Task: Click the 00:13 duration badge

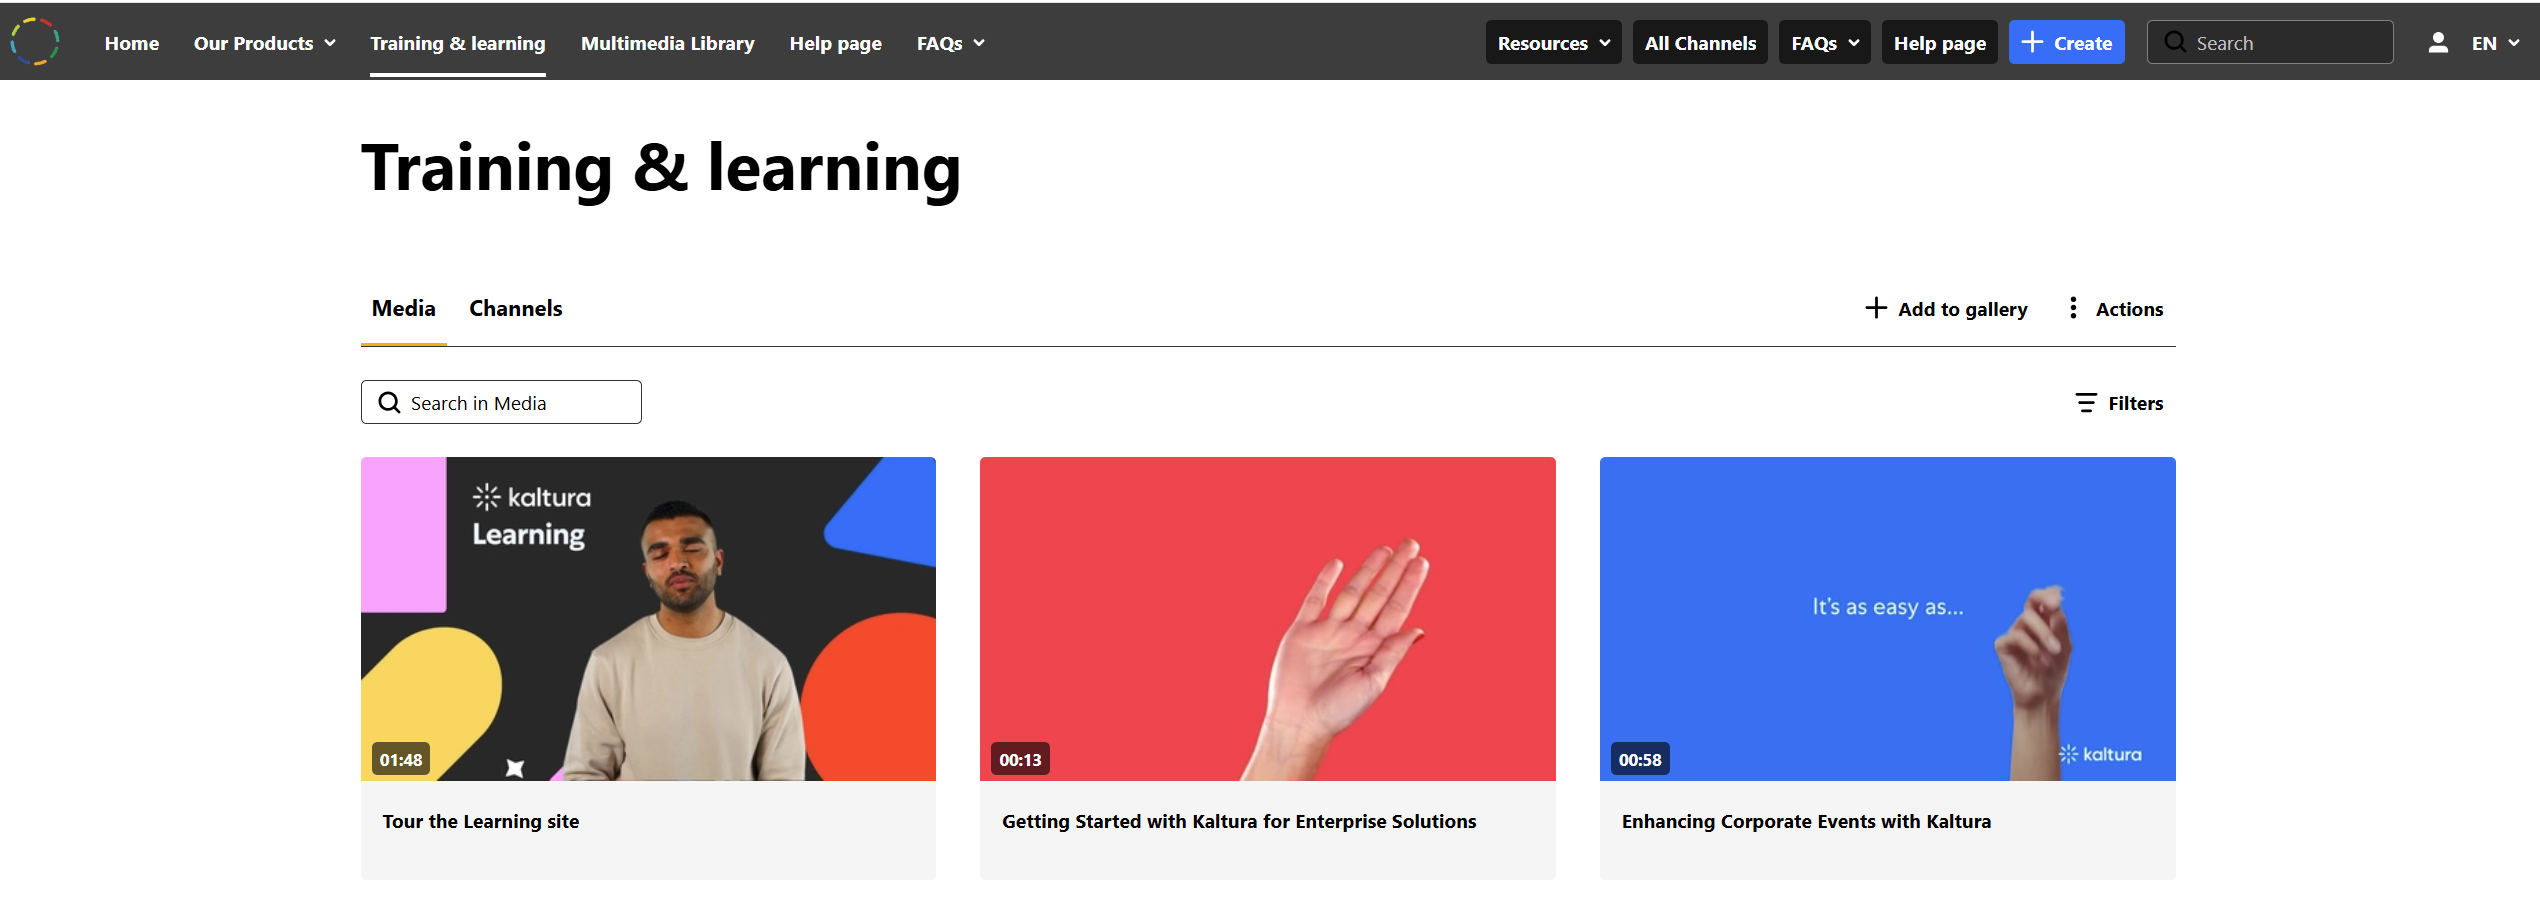Action: coord(1020,759)
